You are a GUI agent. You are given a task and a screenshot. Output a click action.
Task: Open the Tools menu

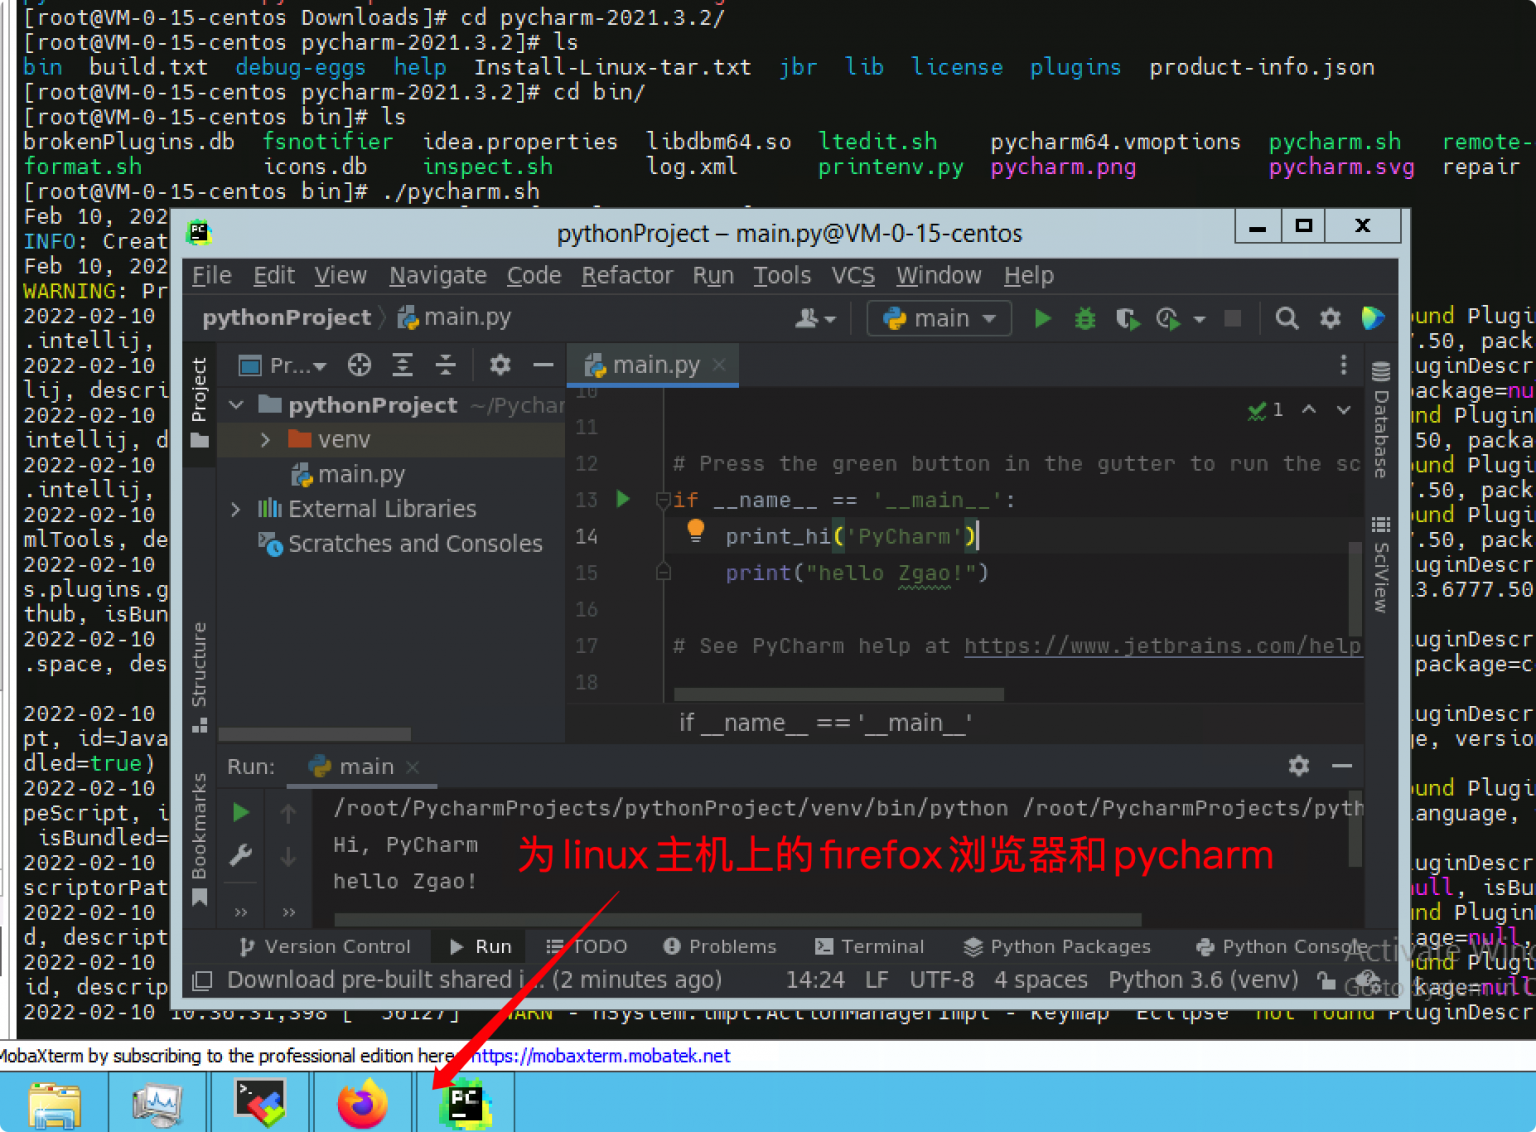(782, 275)
